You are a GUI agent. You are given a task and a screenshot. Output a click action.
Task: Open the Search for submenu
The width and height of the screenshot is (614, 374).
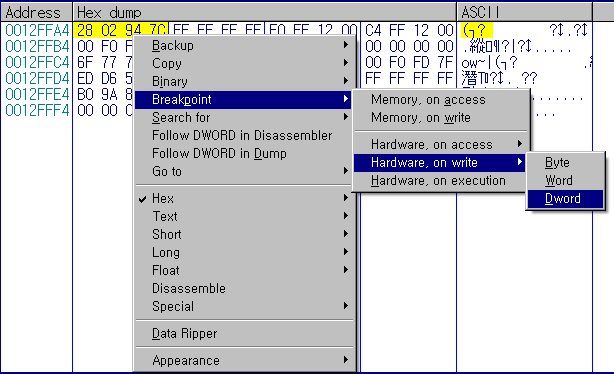245,117
